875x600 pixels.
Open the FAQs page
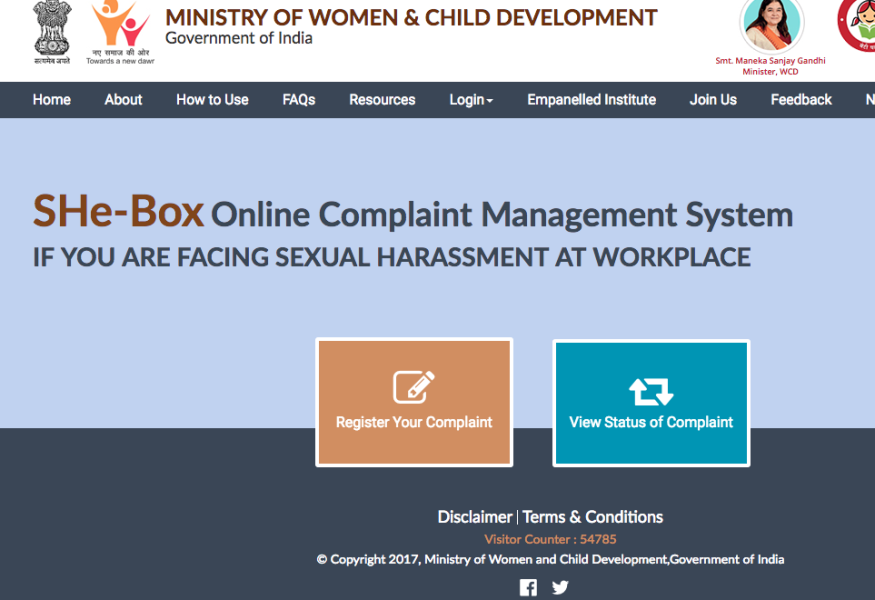299,100
